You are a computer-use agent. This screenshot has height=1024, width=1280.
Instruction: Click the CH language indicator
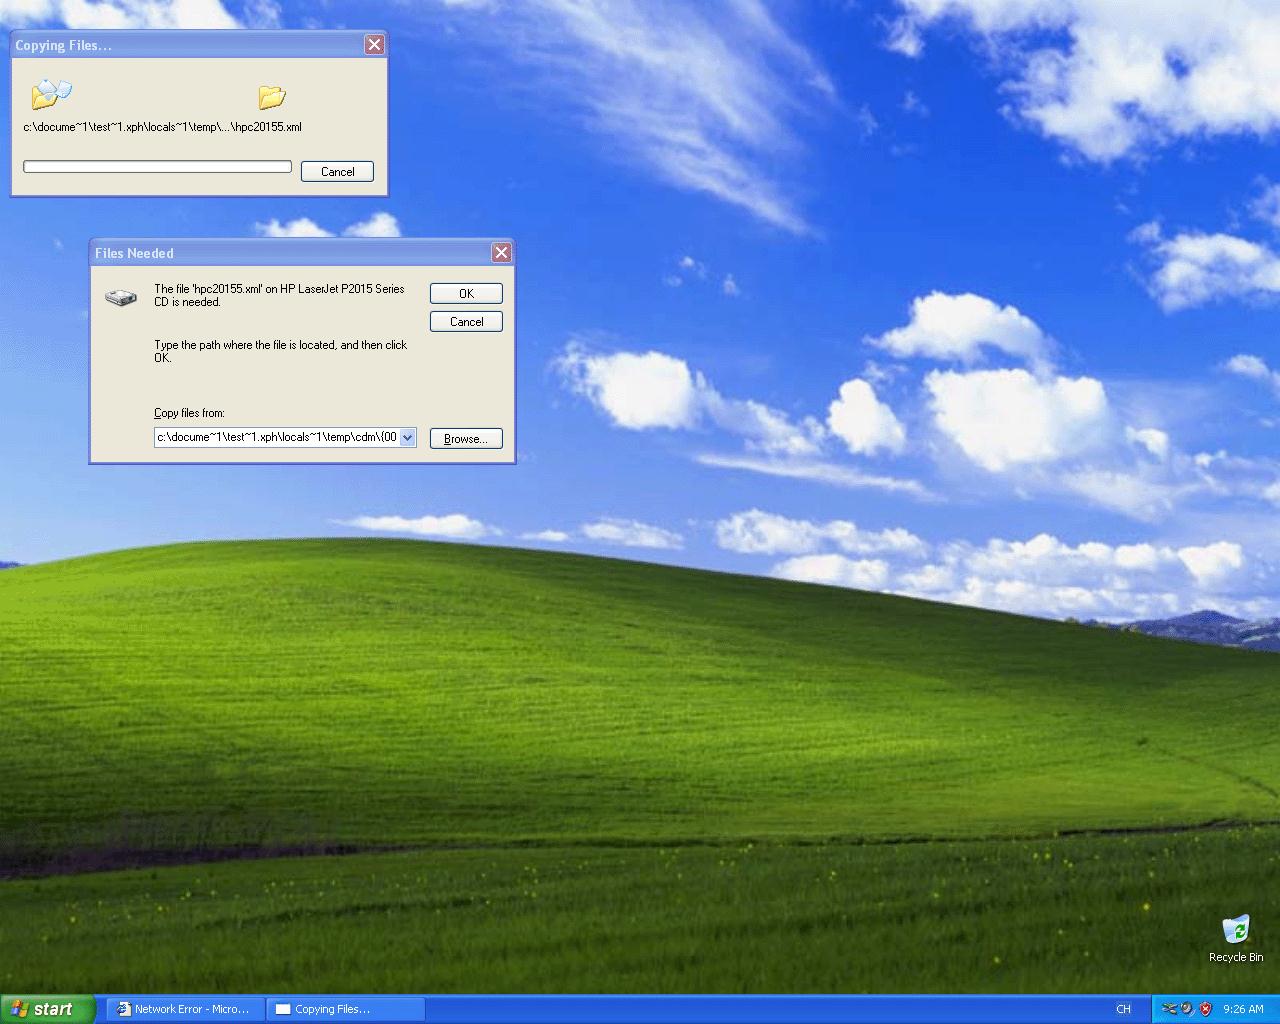point(1123,1010)
